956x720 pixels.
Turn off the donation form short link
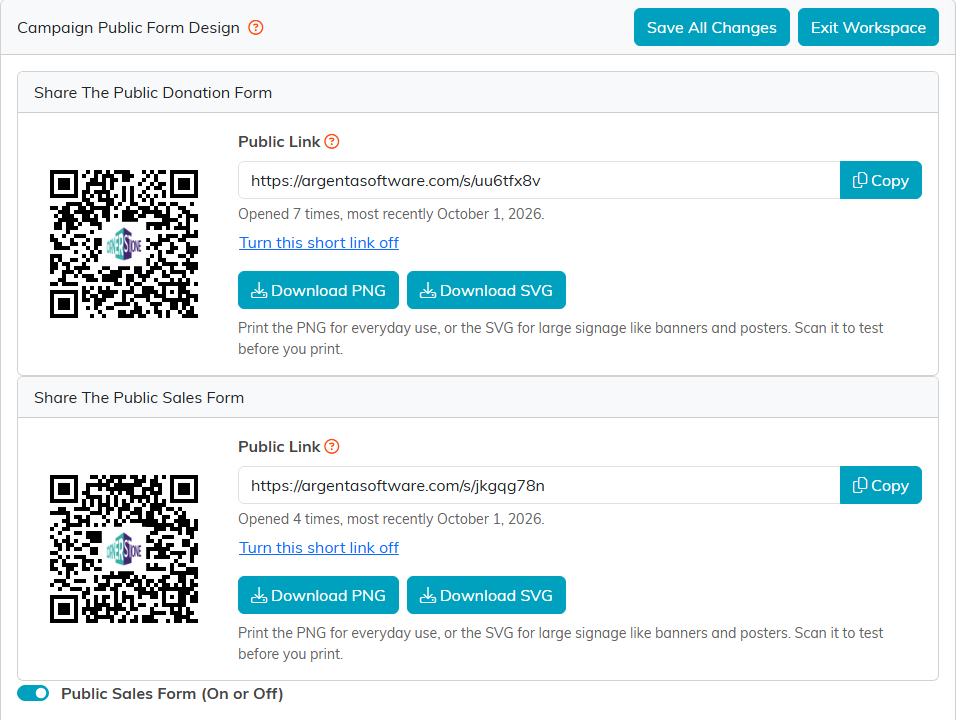[319, 243]
